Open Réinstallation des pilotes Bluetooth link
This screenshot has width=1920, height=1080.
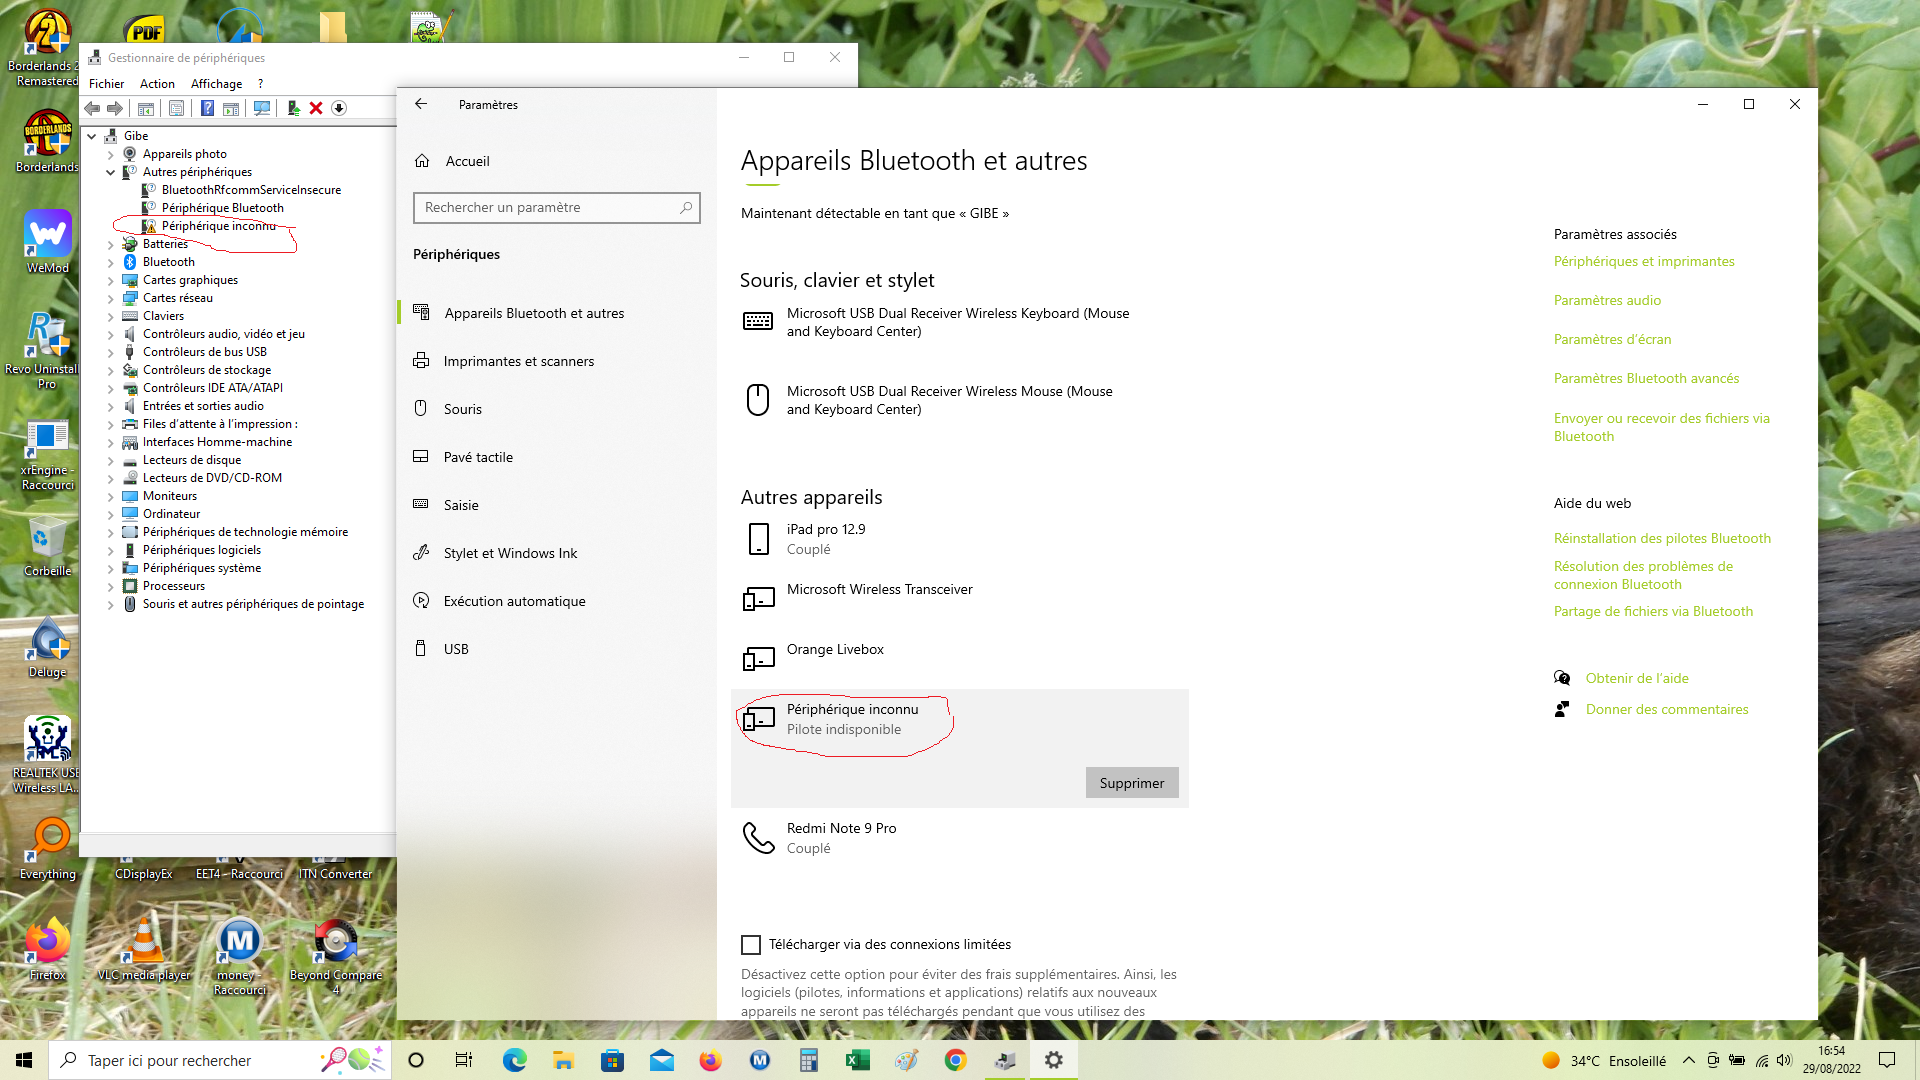1662,538
